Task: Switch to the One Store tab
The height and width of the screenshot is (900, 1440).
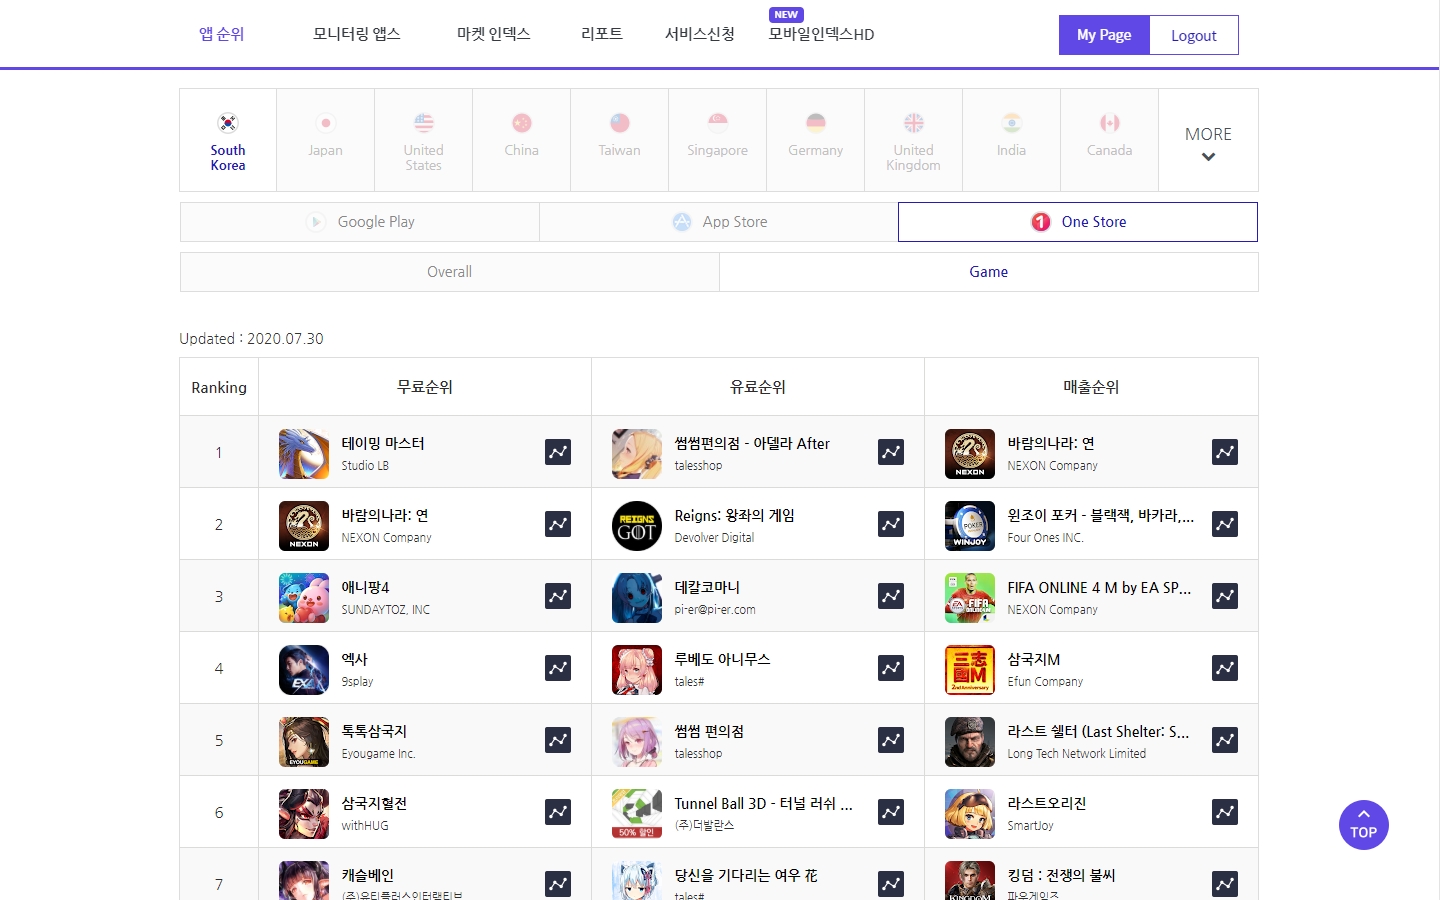Action: pos(1078,222)
